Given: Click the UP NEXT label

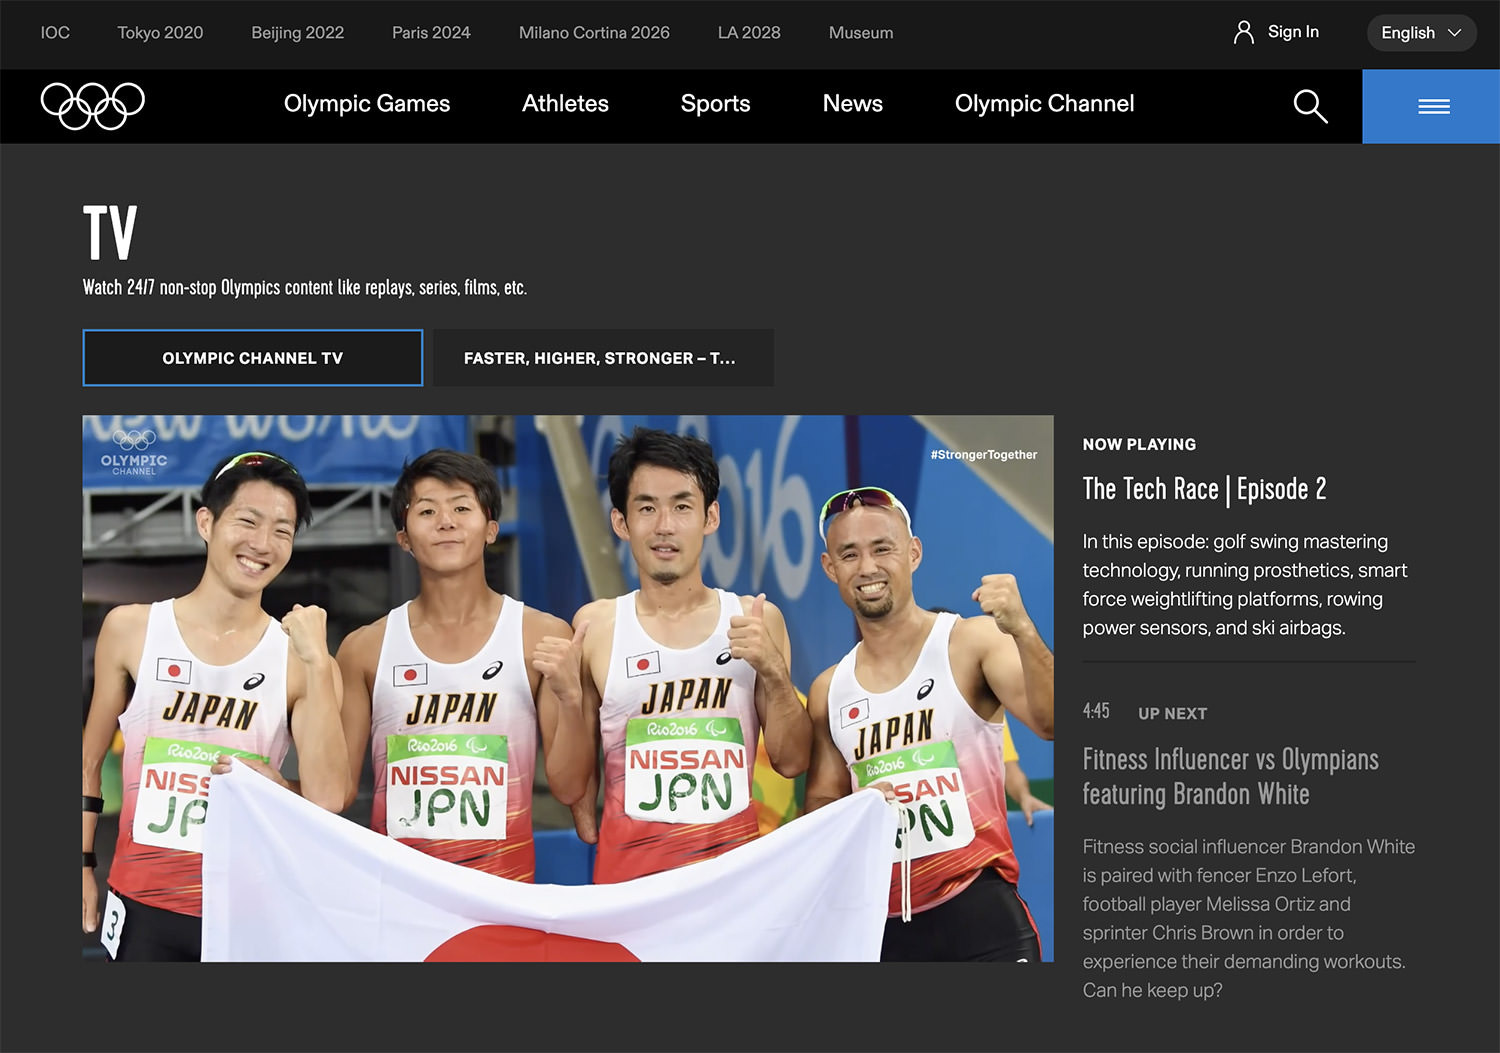Looking at the screenshot, I should (x=1172, y=713).
